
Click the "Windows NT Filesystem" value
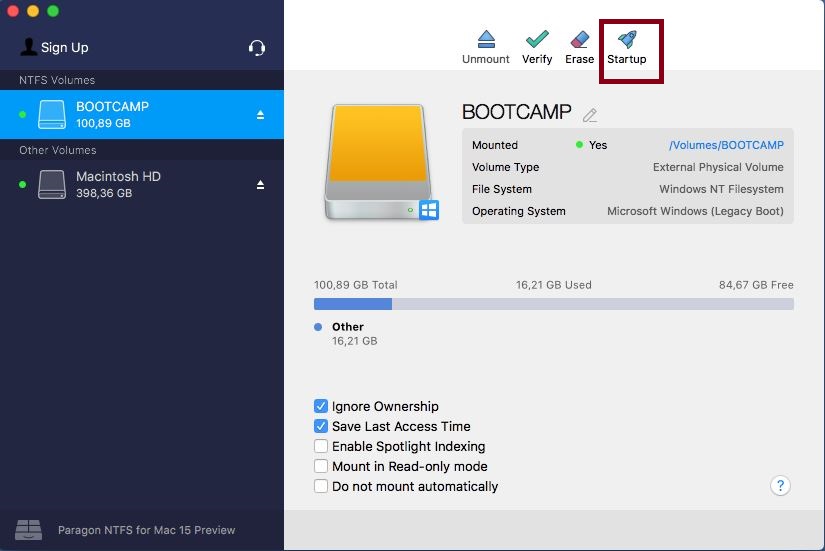[x=721, y=189]
